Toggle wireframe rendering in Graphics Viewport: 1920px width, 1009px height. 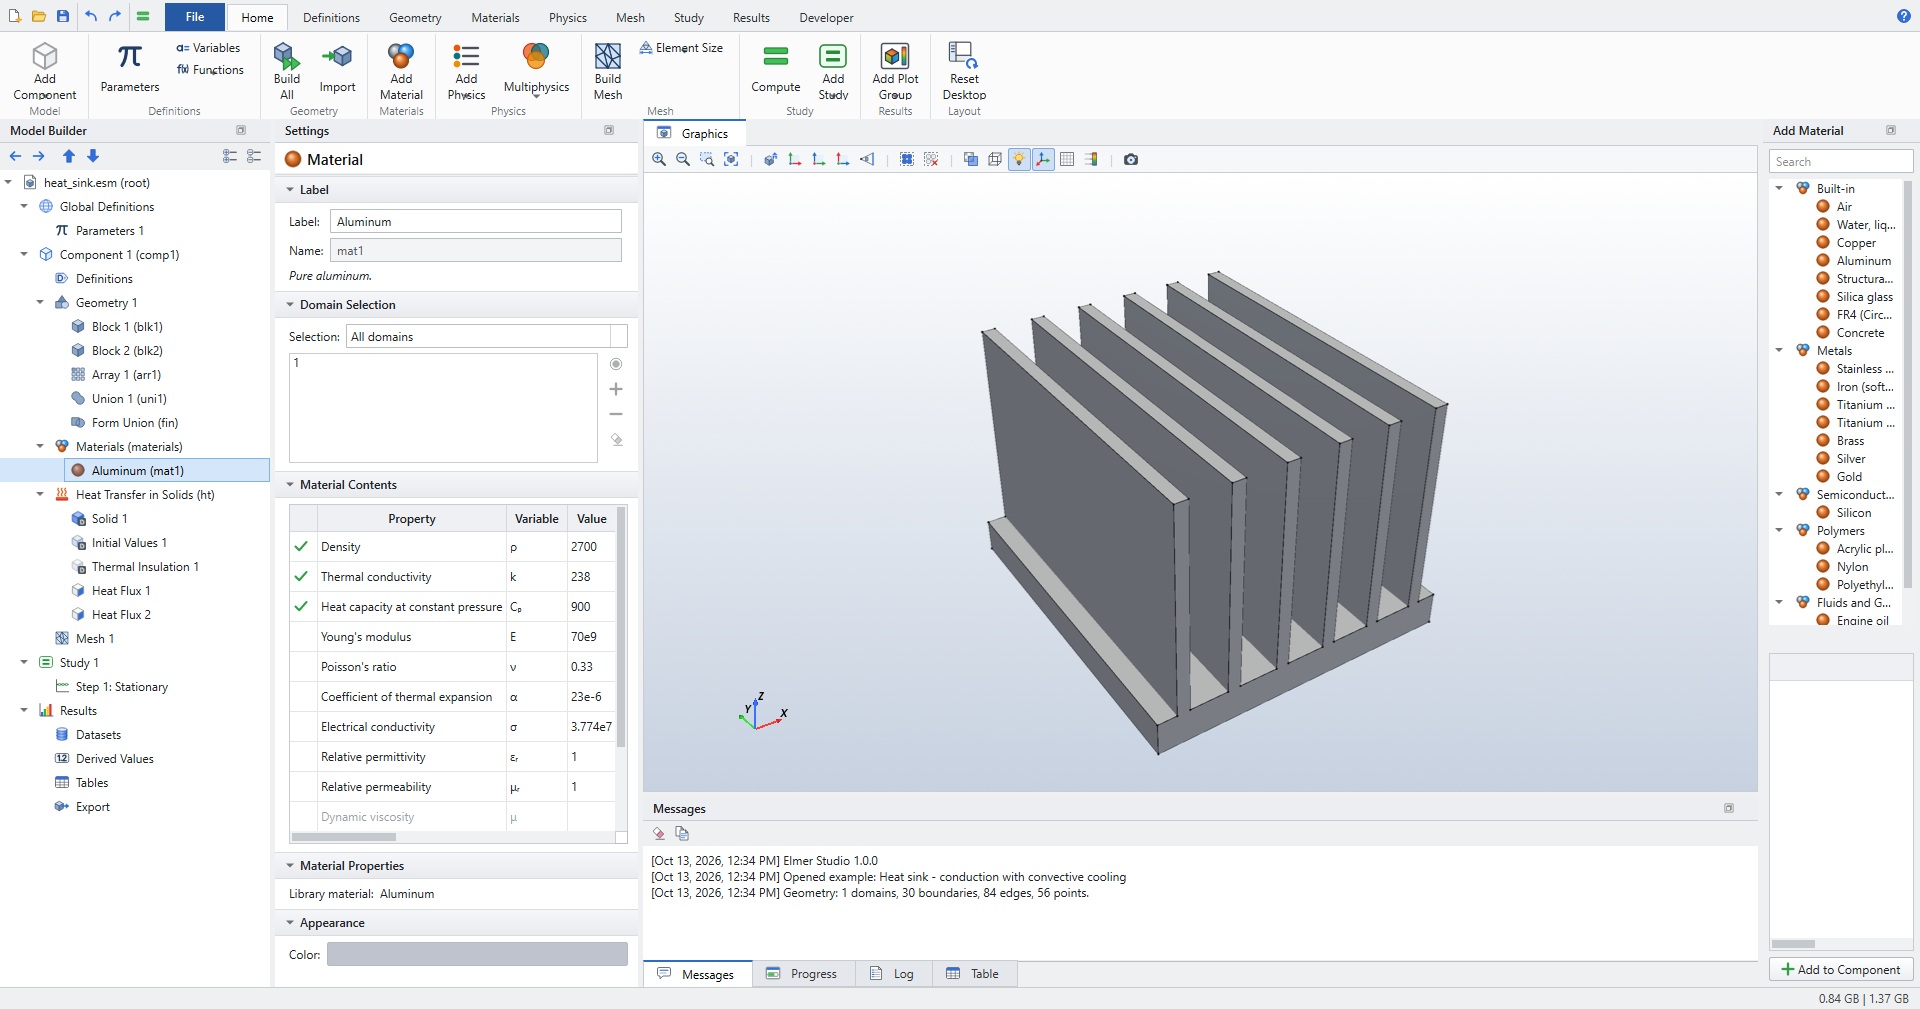995,159
